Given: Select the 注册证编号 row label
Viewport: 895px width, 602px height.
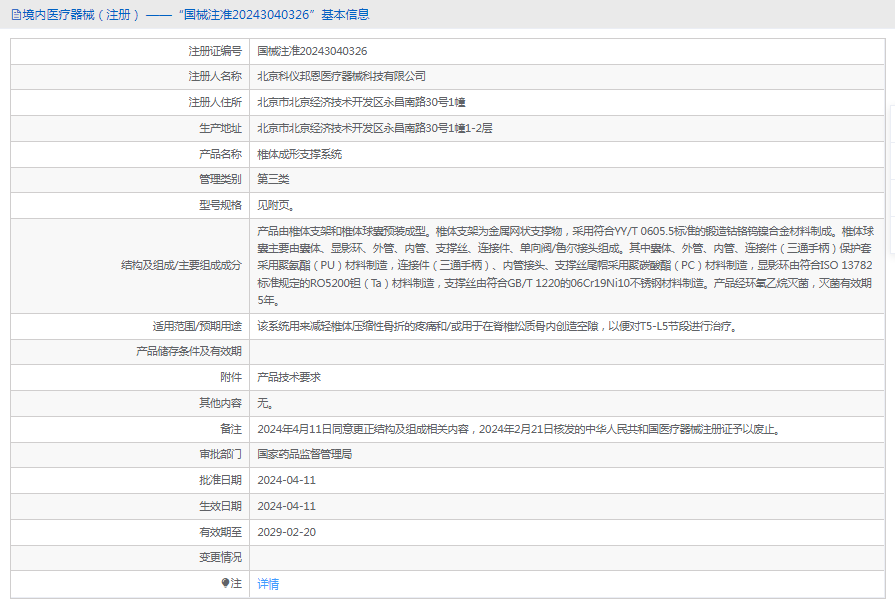Looking at the screenshot, I should (215, 51).
